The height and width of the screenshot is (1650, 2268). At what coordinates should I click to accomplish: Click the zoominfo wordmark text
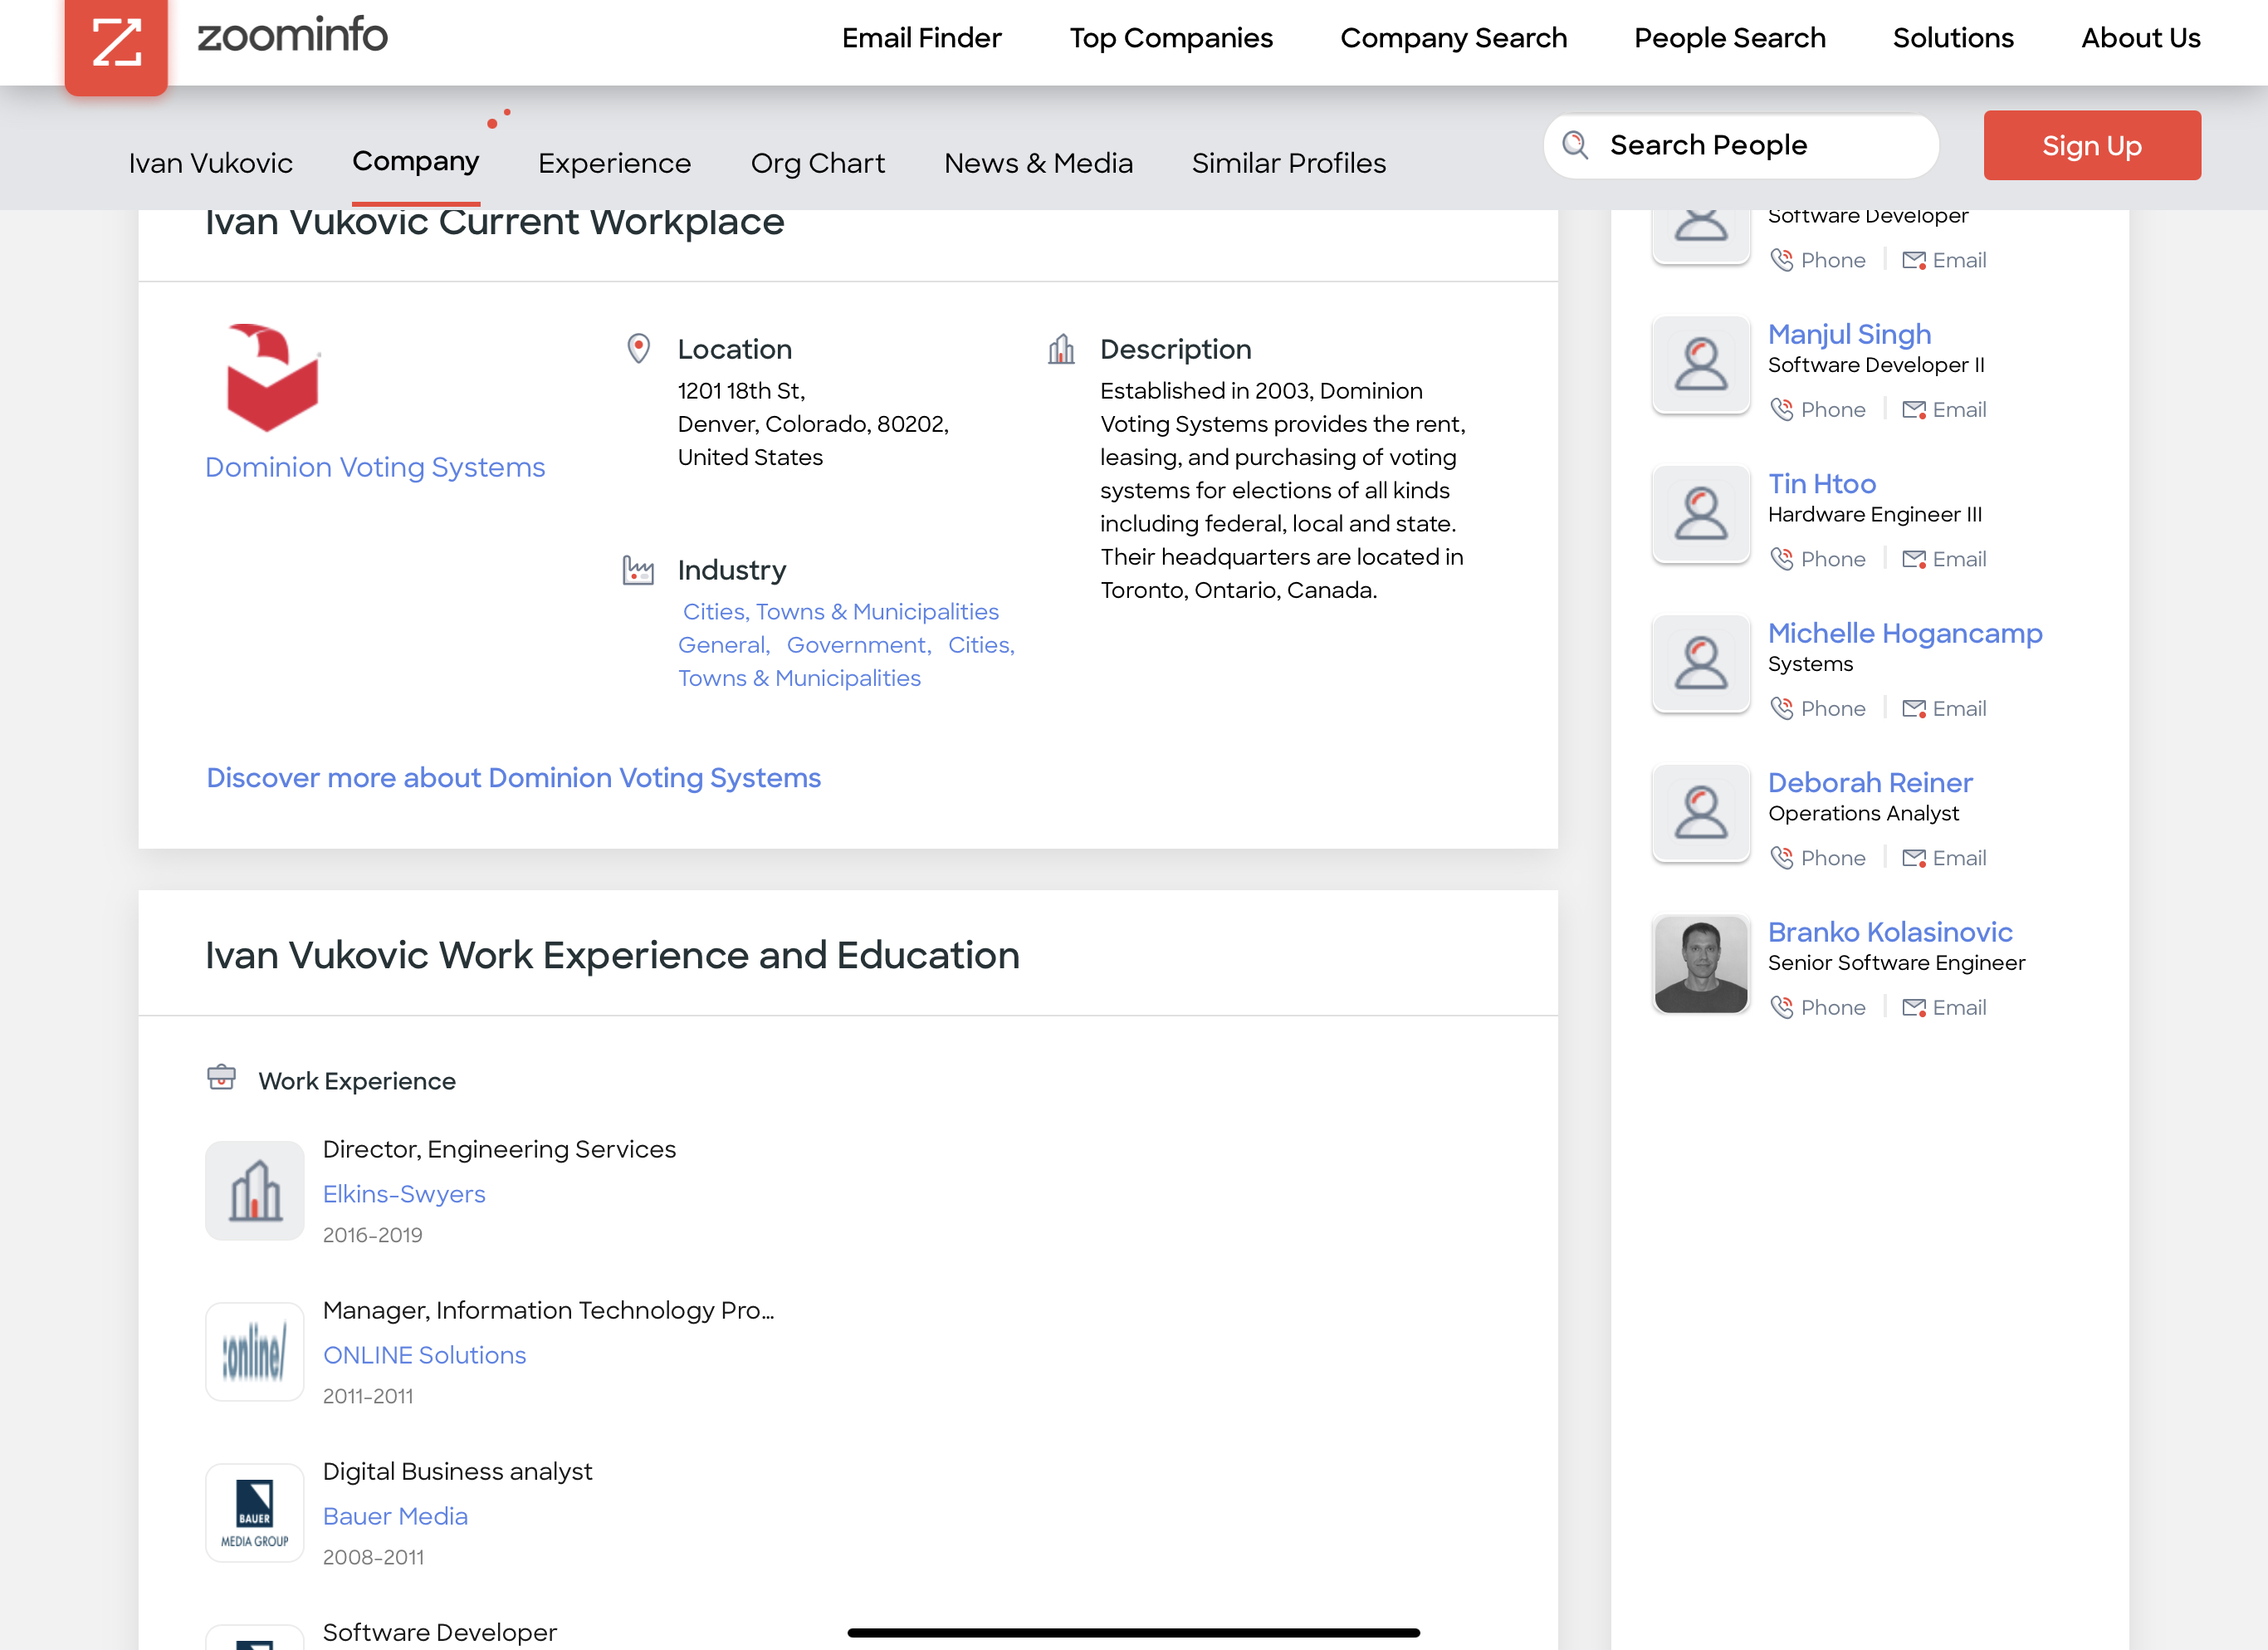(x=292, y=36)
